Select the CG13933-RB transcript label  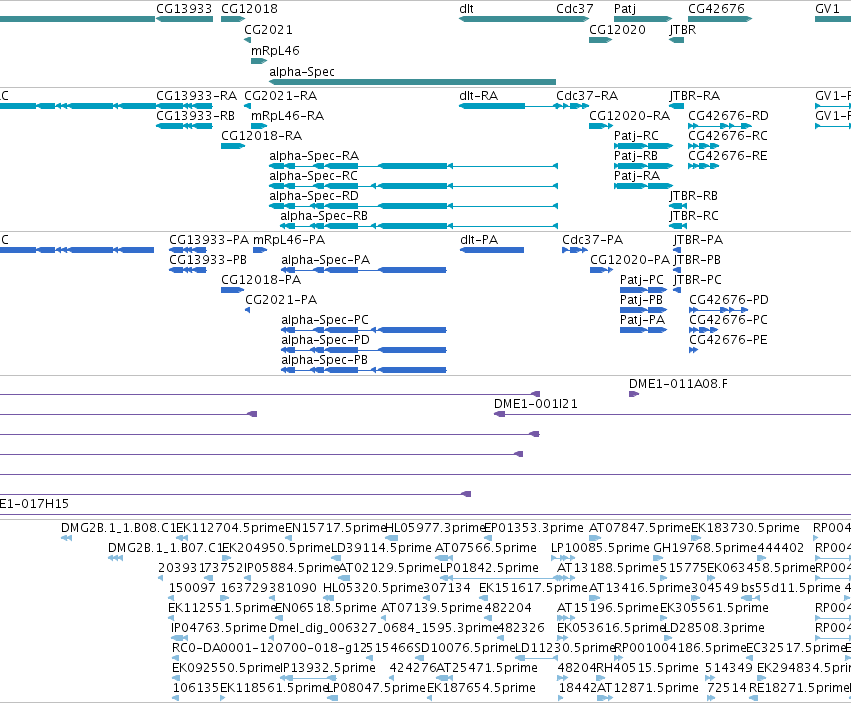coord(195,116)
